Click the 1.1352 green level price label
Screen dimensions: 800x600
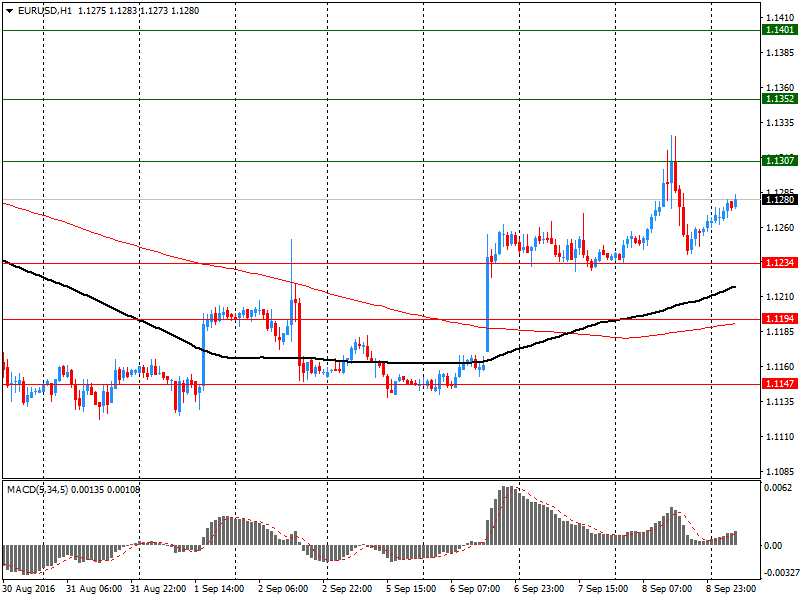[x=779, y=99]
